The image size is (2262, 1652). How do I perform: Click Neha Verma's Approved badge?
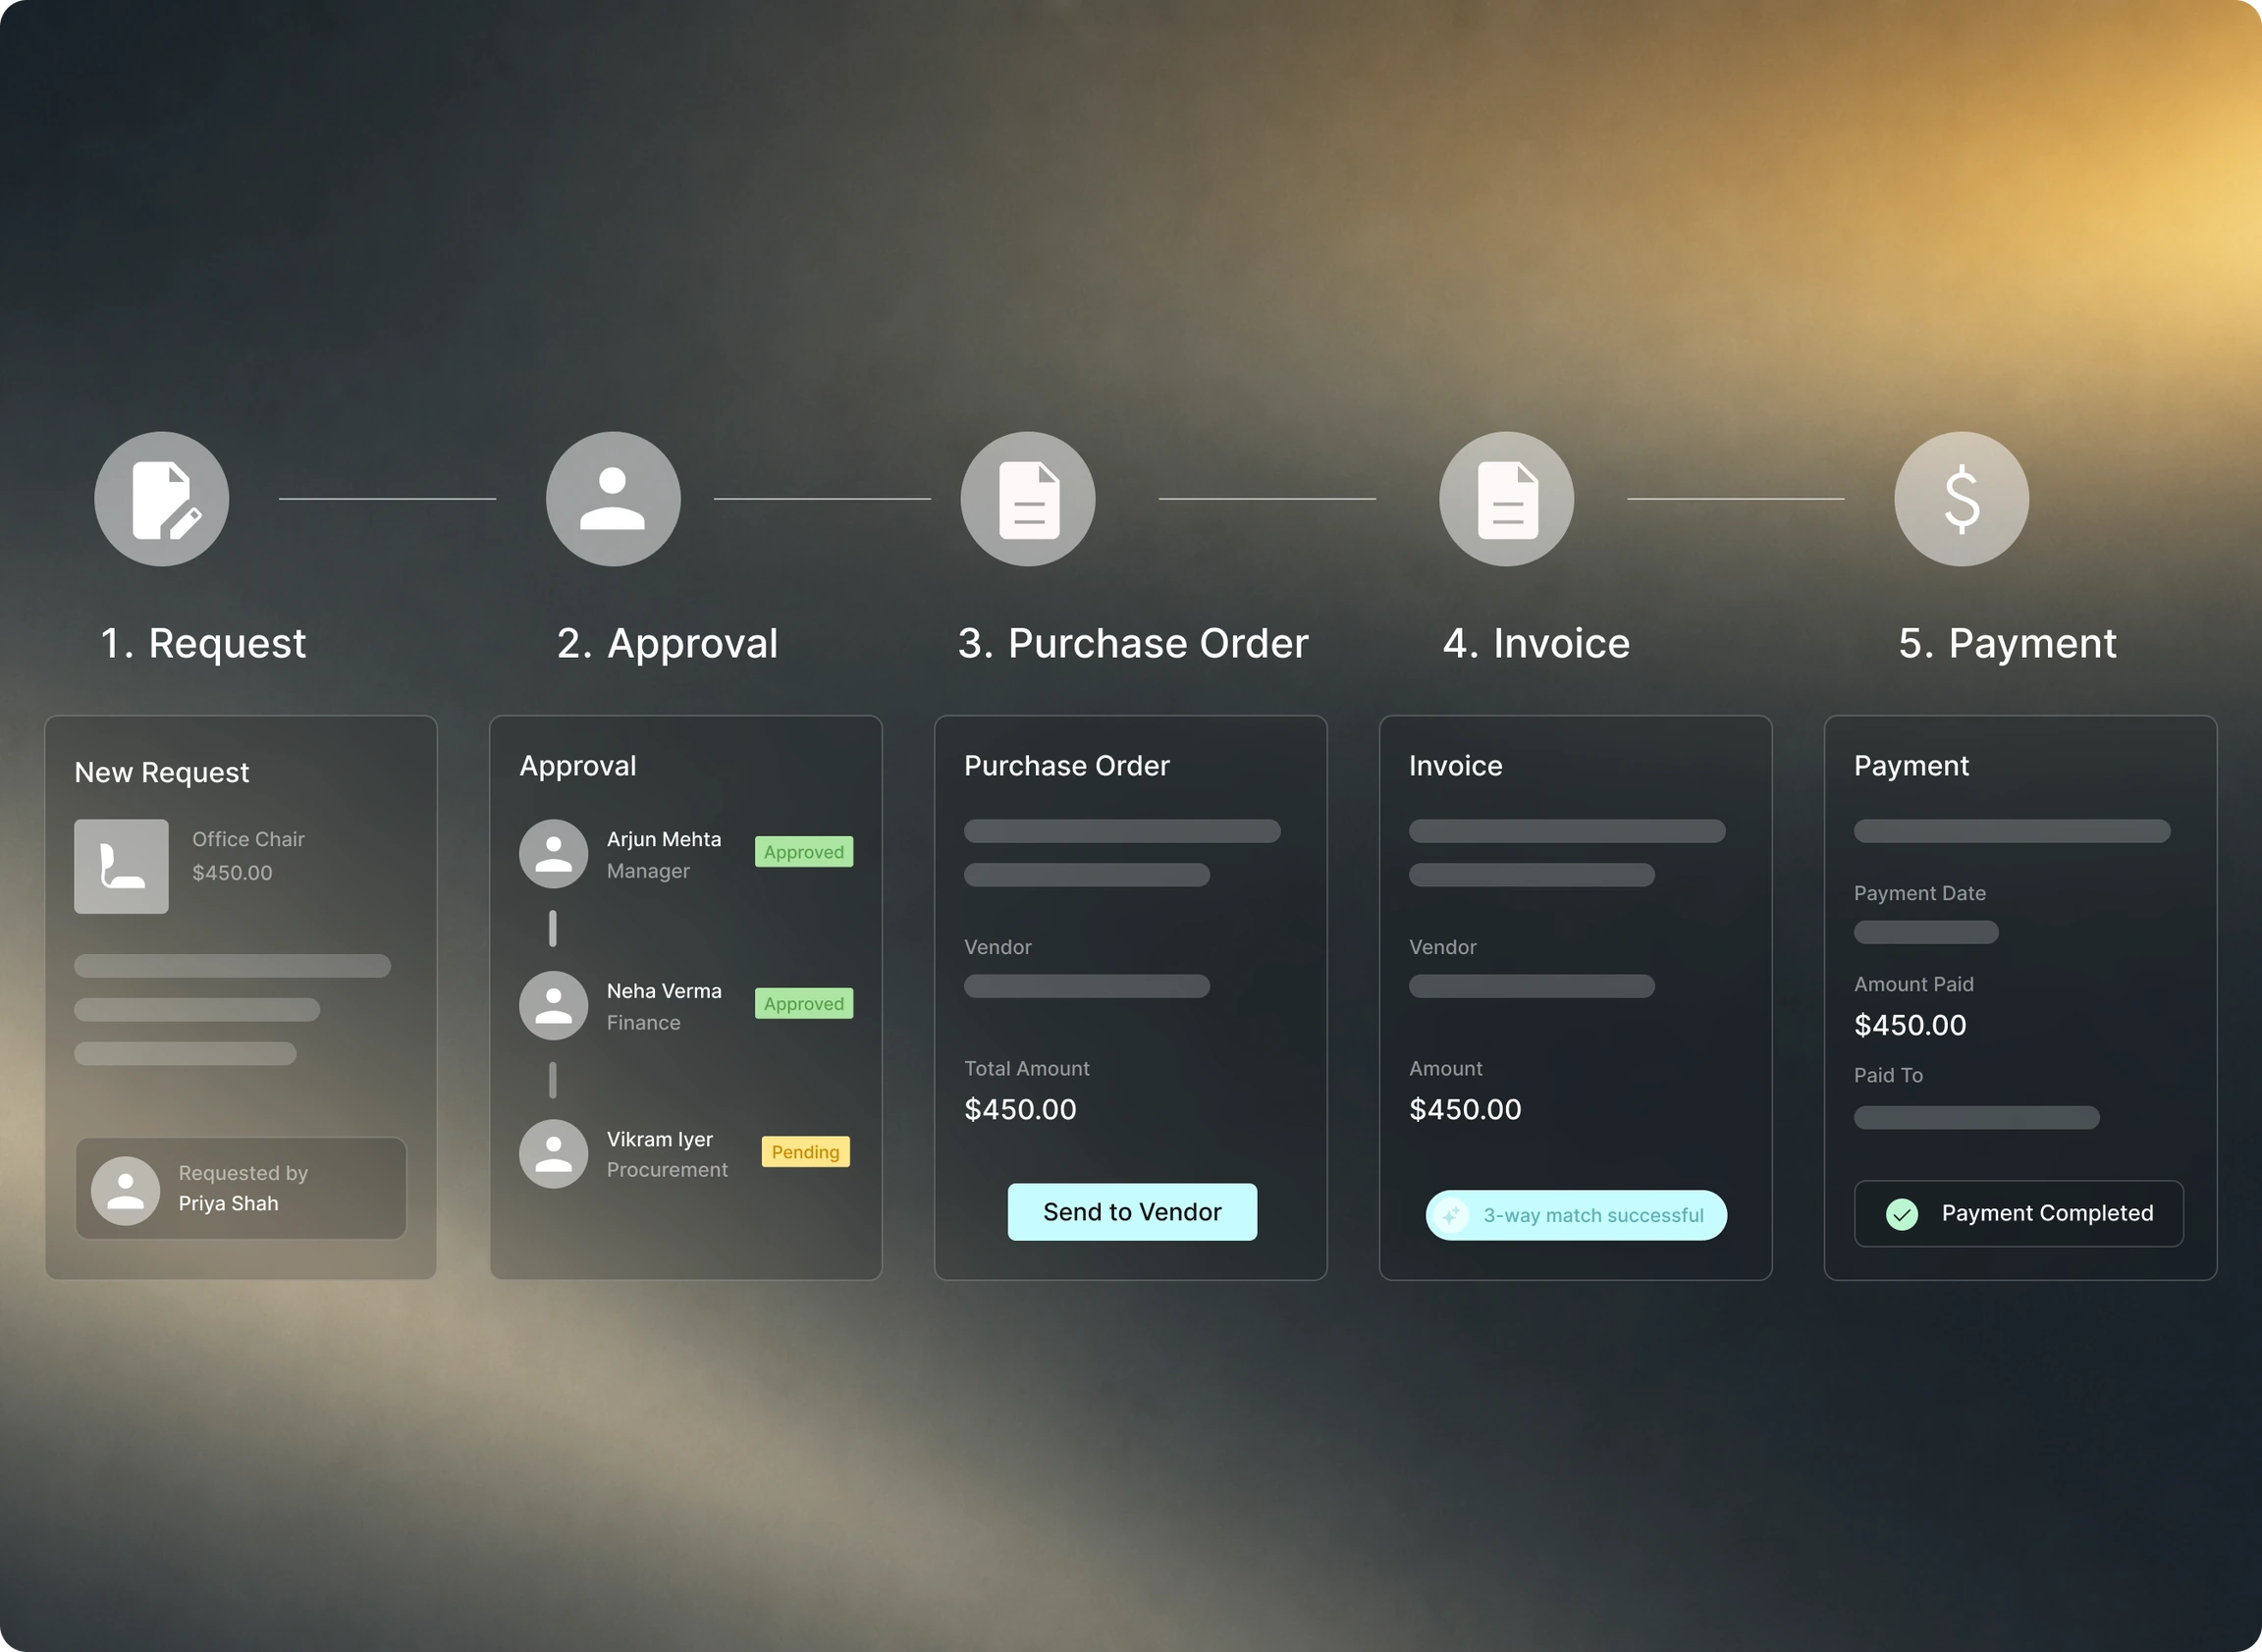click(804, 1003)
